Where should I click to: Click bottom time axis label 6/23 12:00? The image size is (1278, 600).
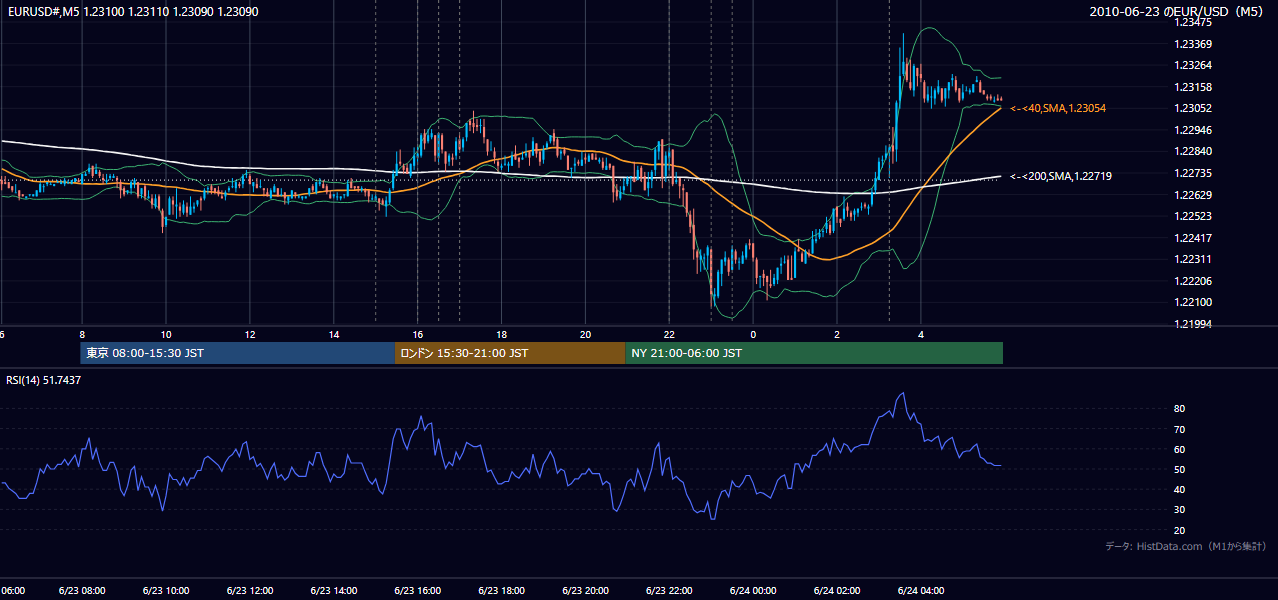(x=250, y=590)
